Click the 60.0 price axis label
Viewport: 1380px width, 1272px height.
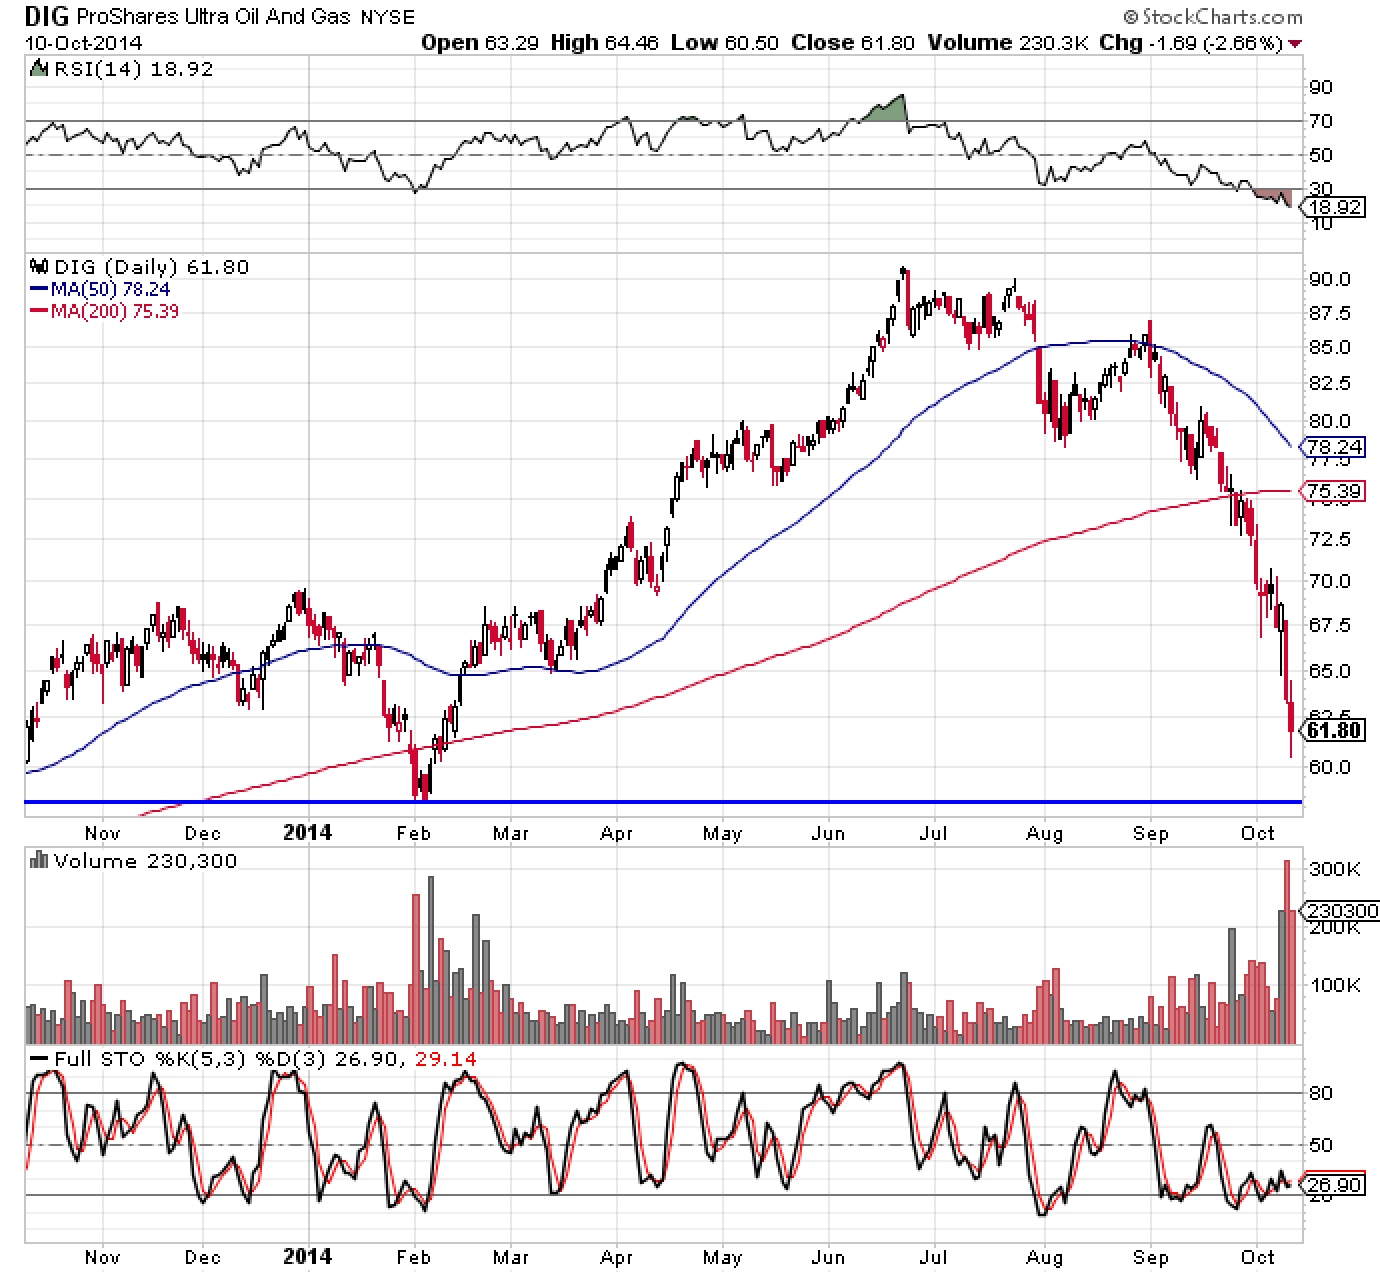(x=1330, y=767)
